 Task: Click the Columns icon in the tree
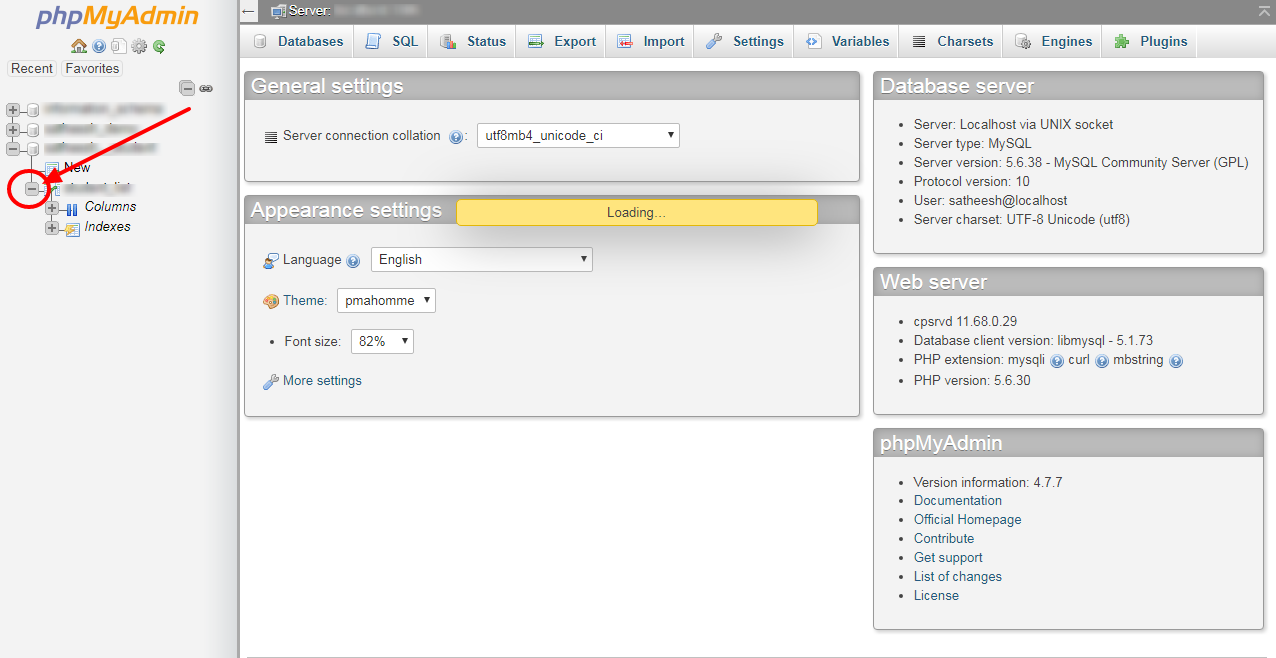[x=72, y=208]
